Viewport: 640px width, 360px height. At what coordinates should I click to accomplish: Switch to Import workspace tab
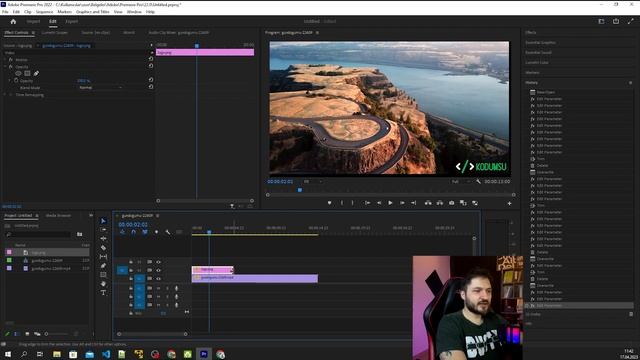33,21
